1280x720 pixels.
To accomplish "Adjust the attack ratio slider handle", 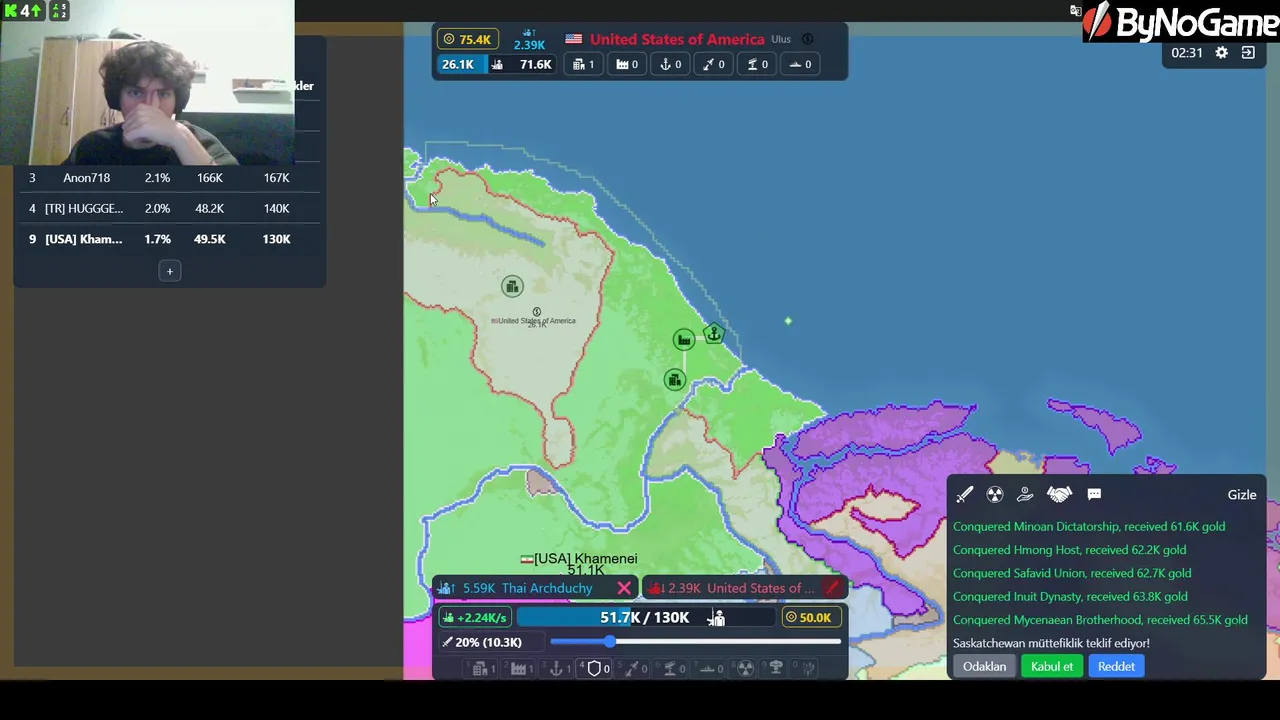I will (x=610, y=642).
